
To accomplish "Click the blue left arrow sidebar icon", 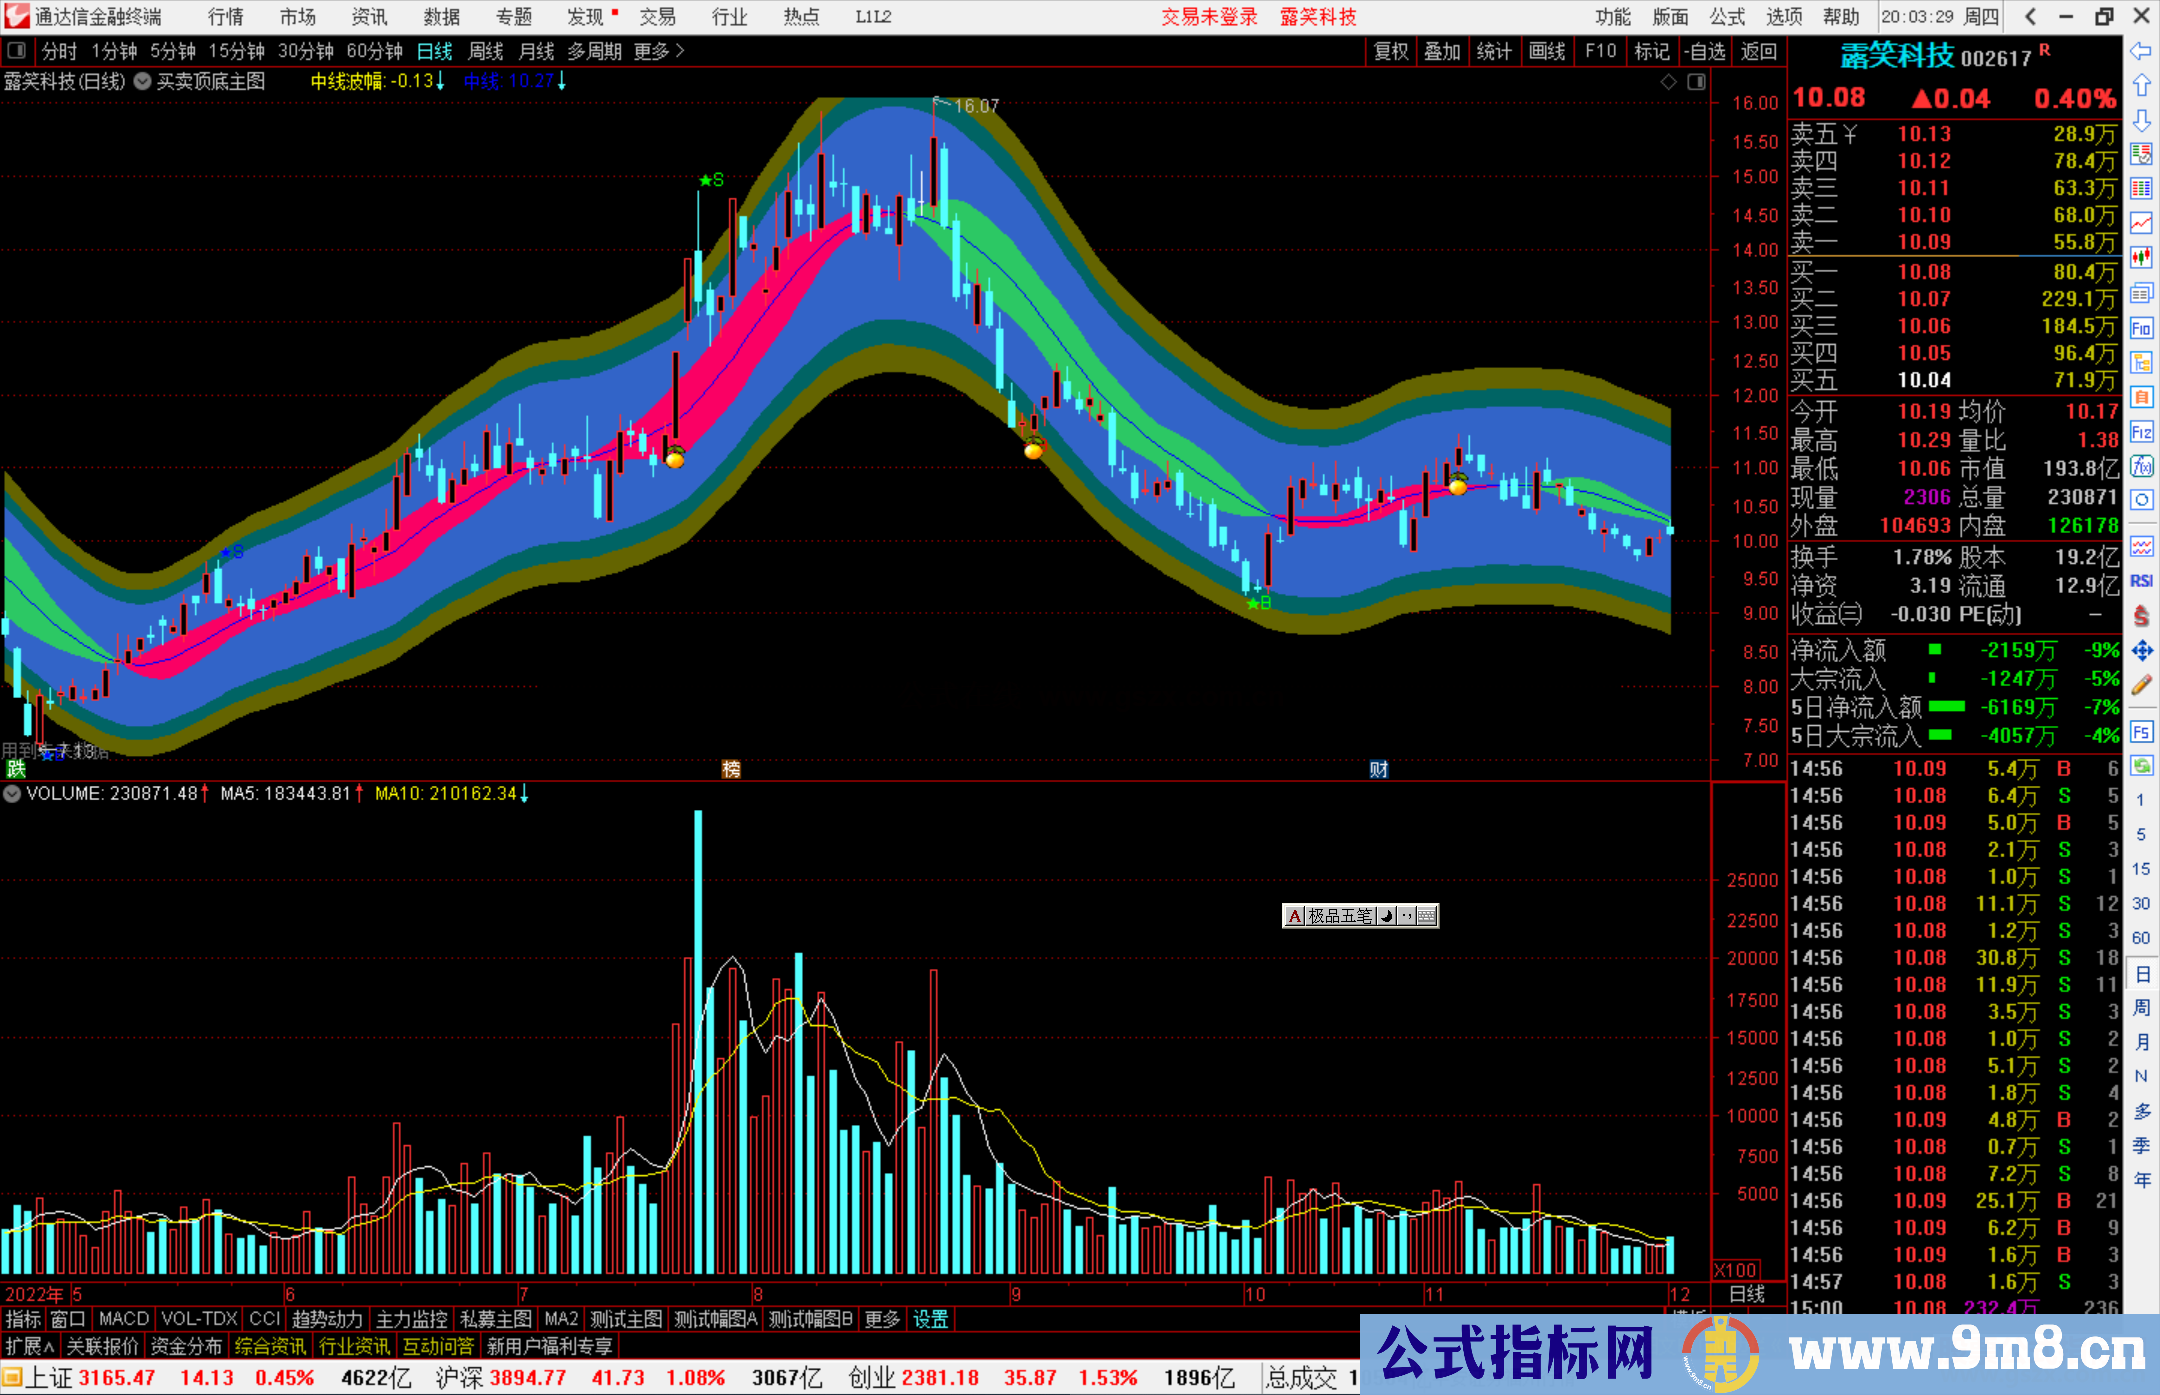I will [x=2141, y=51].
